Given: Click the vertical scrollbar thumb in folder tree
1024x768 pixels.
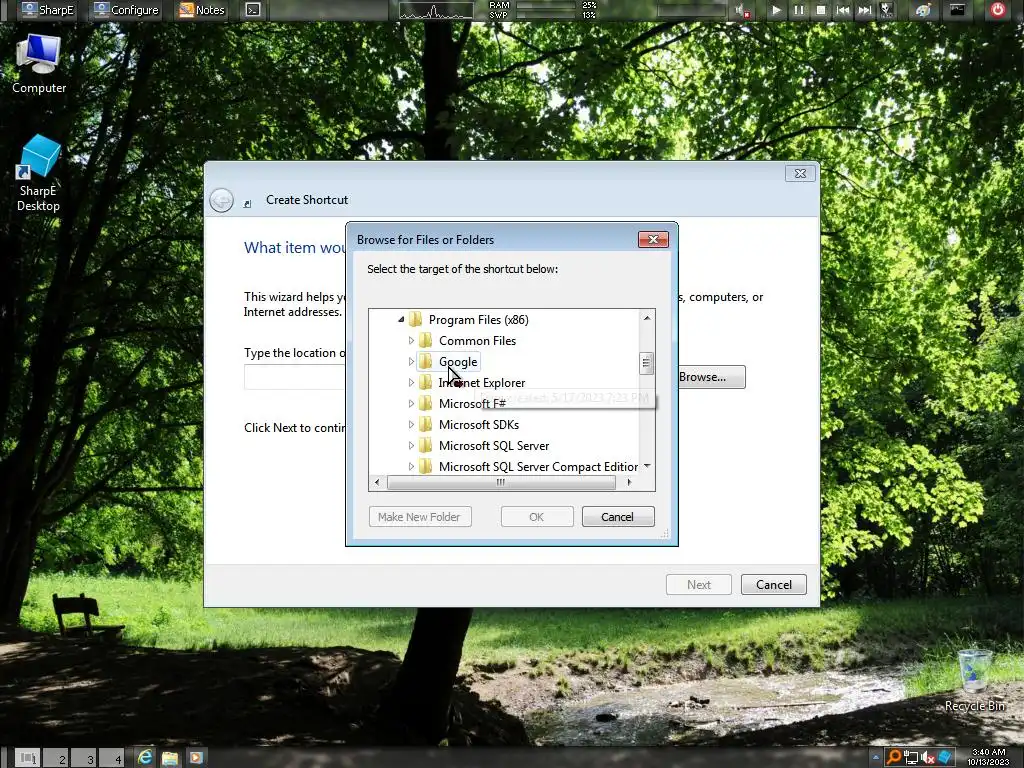Looking at the screenshot, I should pos(647,363).
